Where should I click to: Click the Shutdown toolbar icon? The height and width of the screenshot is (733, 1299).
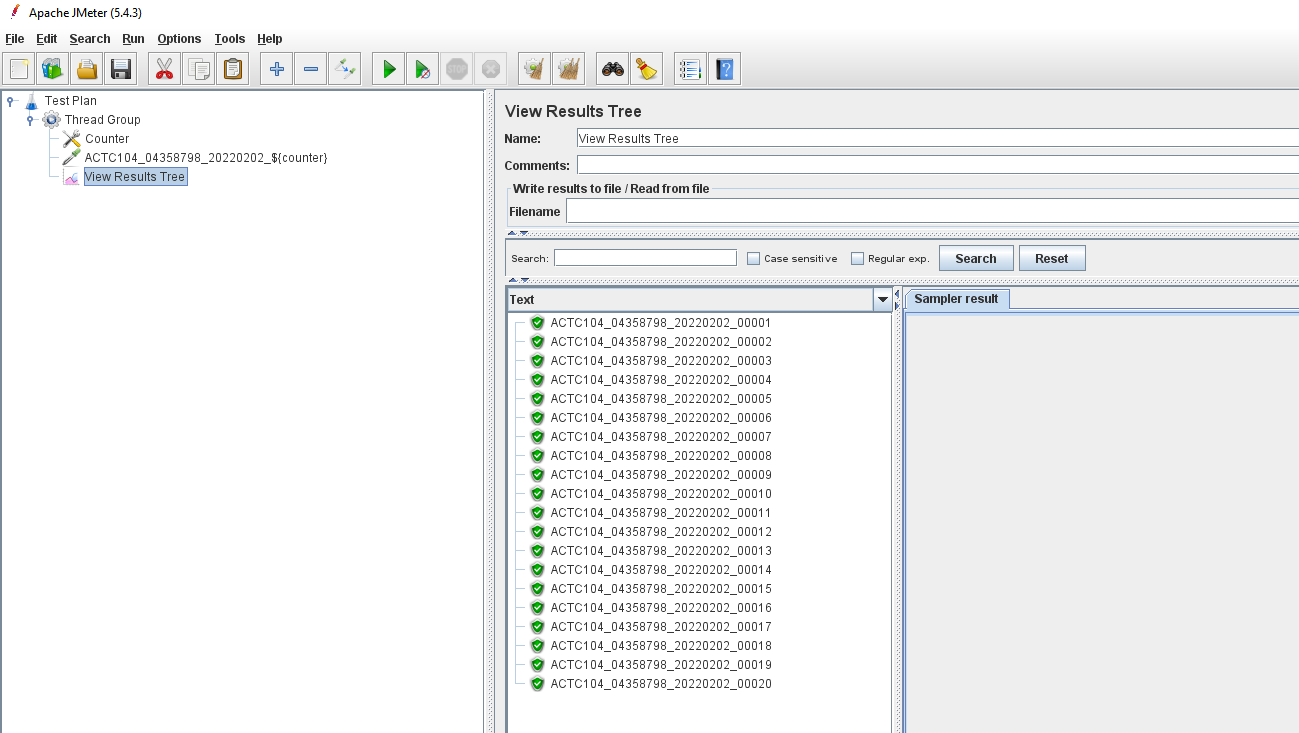(491, 69)
